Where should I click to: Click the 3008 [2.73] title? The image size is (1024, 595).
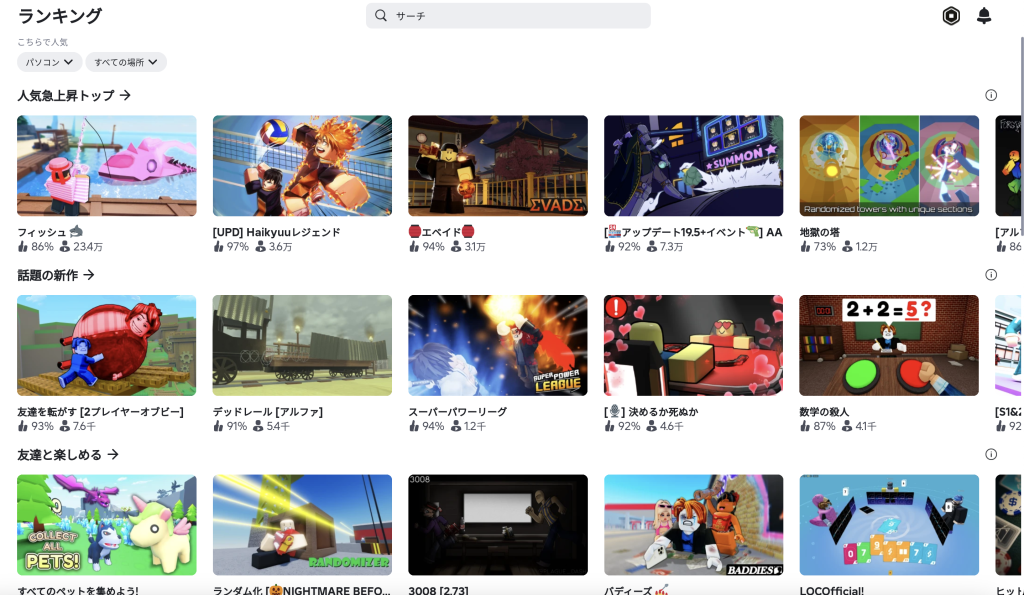(x=438, y=590)
